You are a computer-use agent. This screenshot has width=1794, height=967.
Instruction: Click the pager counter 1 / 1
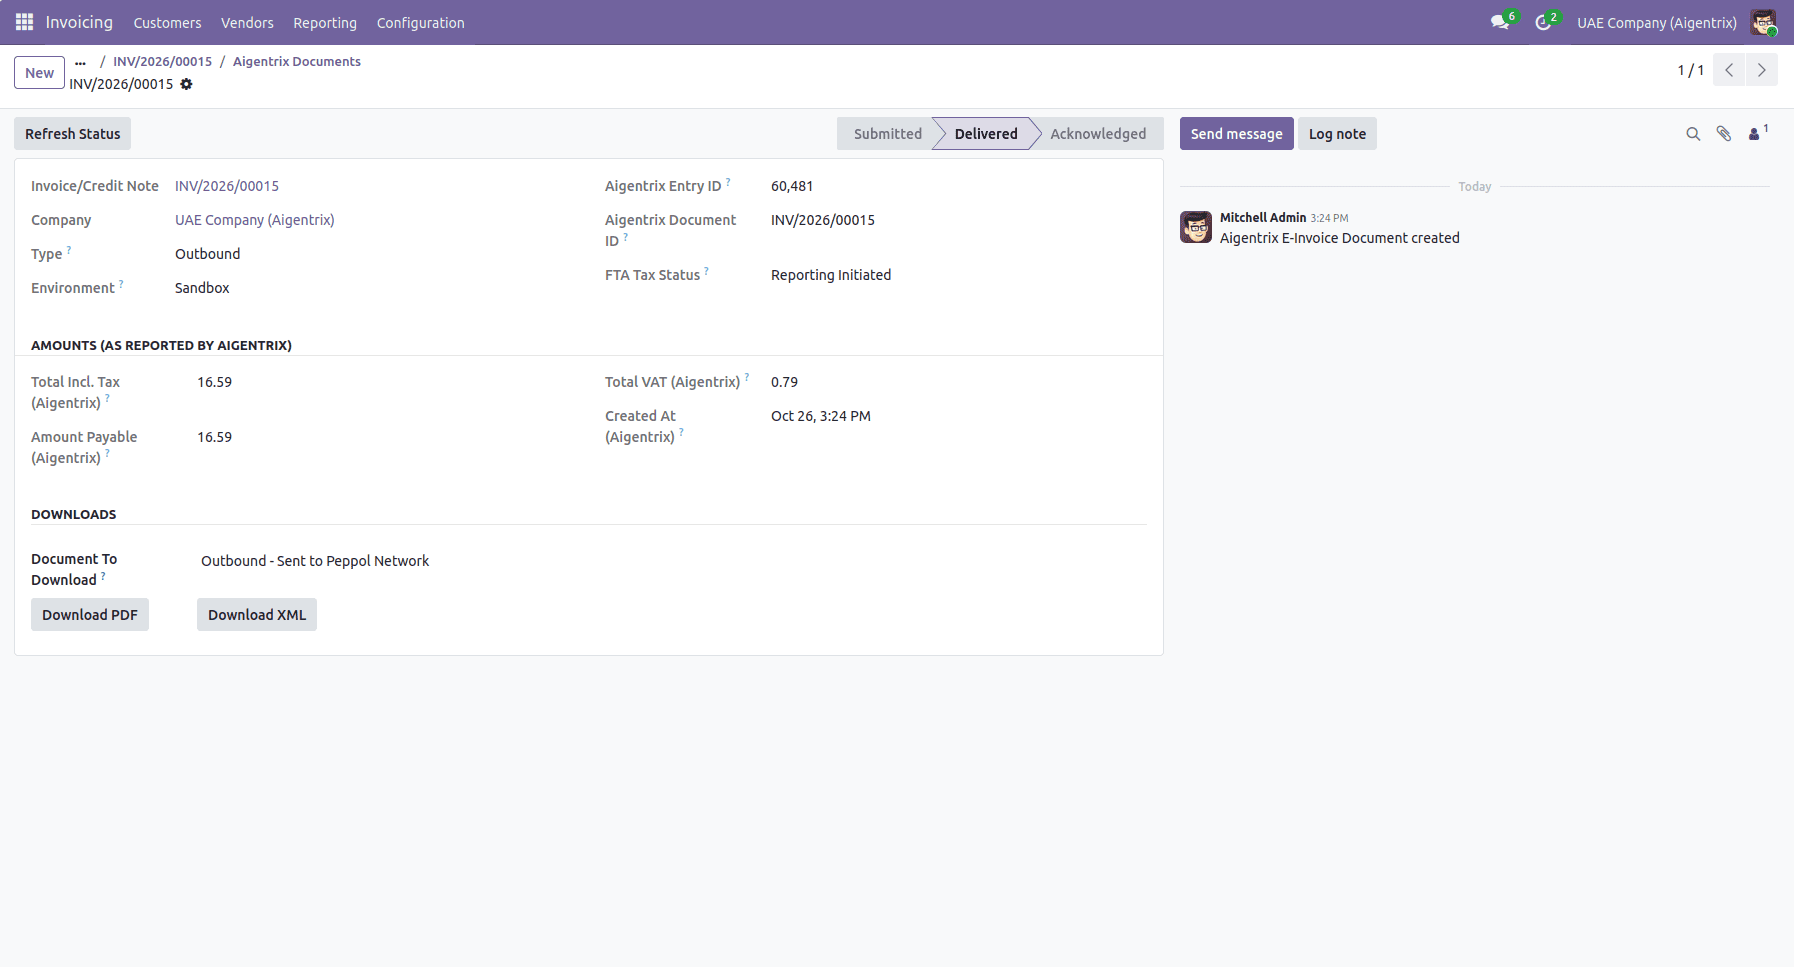pos(1691,70)
